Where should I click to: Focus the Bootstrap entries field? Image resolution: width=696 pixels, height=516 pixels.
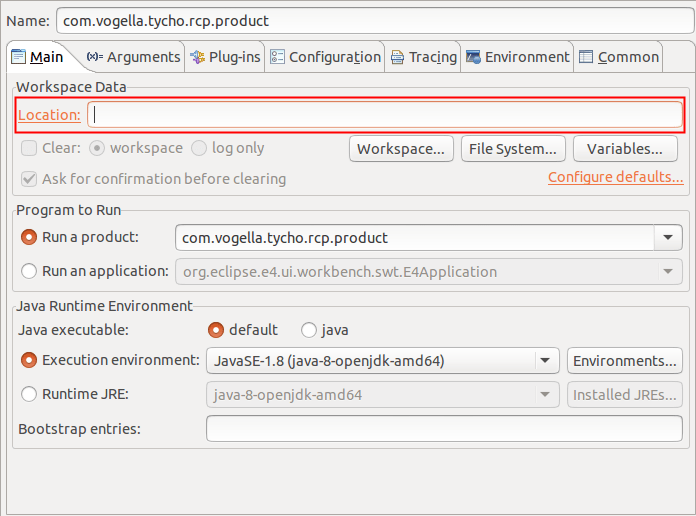[x=444, y=429]
